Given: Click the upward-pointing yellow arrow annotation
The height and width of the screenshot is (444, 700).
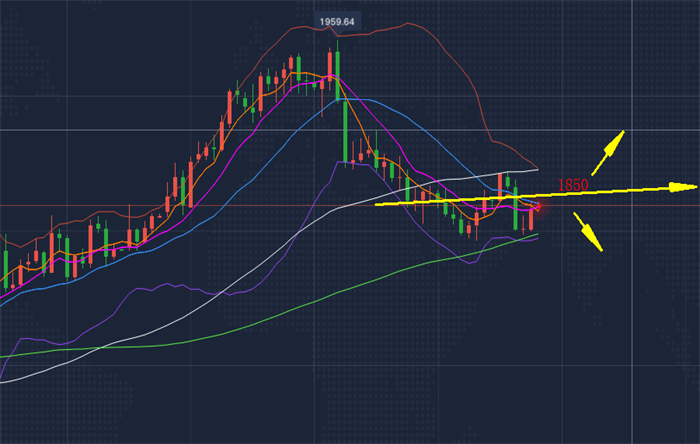Looking at the screenshot, I should [608, 153].
